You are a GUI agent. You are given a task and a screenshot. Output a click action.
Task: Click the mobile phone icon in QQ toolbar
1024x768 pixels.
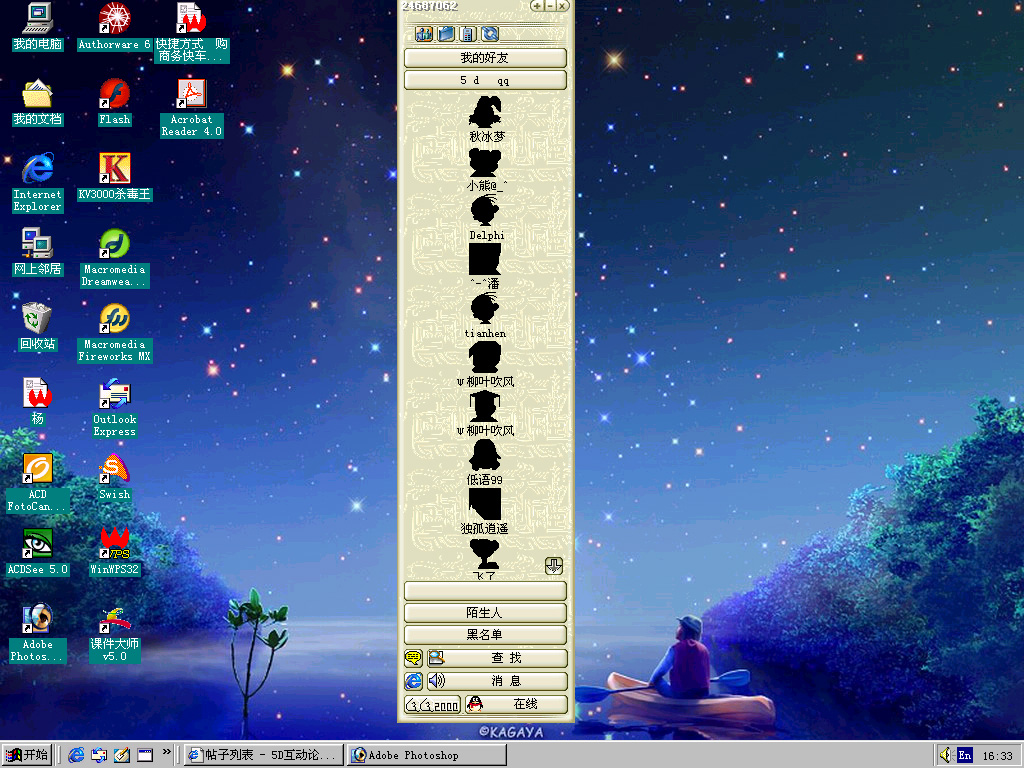click(468, 34)
